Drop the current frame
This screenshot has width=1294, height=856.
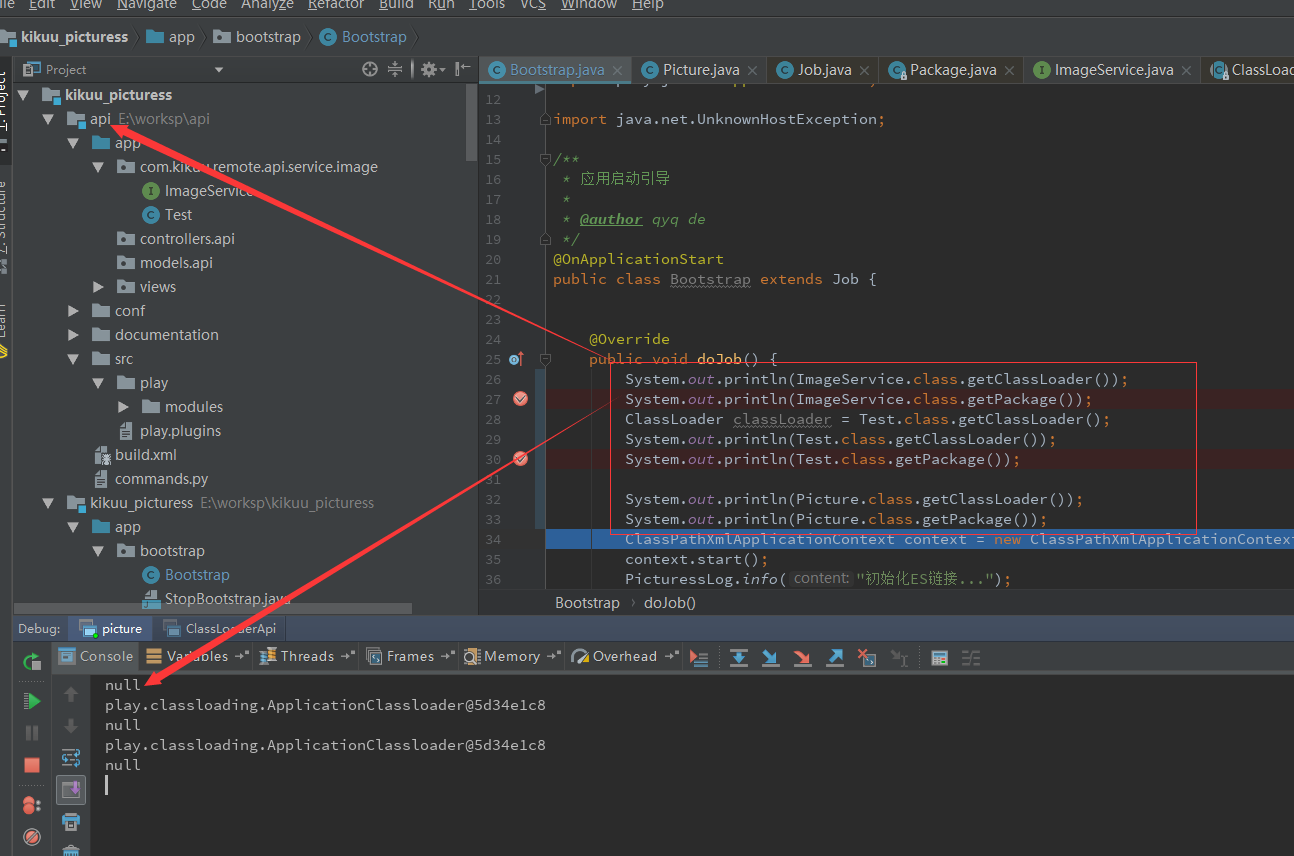point(867,657)
